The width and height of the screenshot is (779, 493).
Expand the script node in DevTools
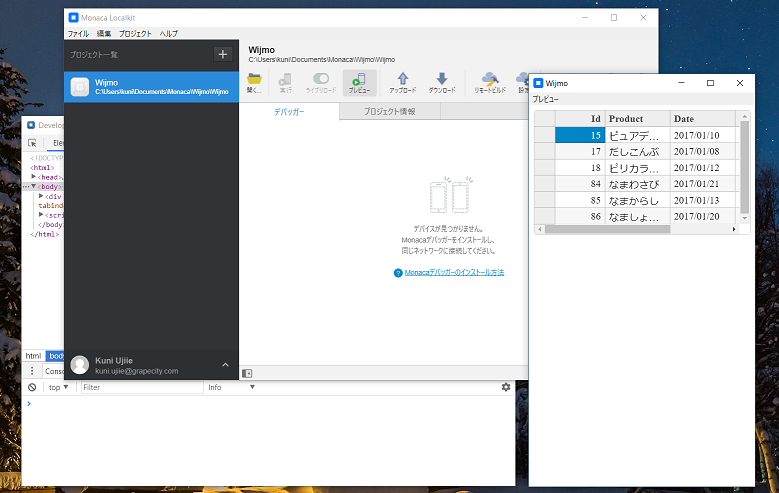[41, 215]
